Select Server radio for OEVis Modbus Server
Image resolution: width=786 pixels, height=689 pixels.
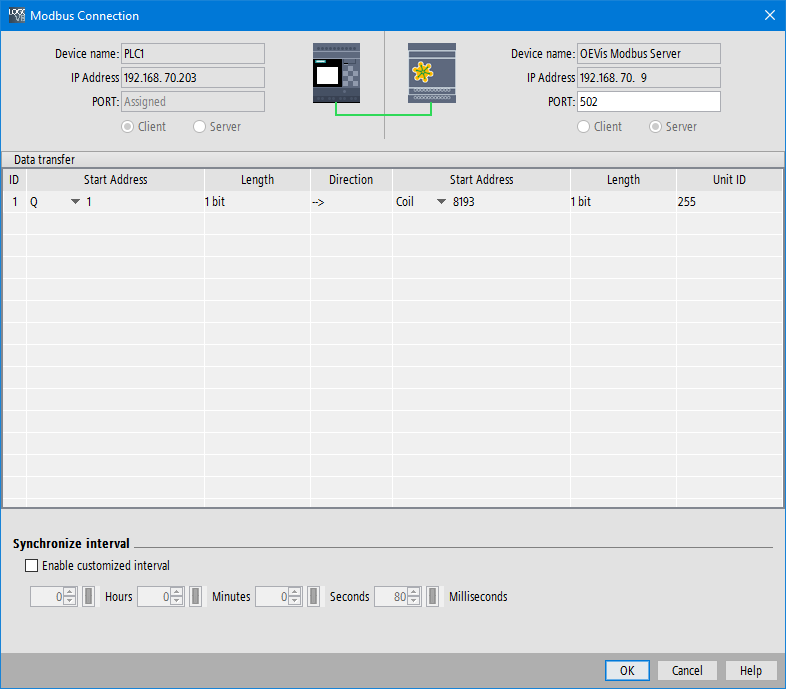(x=656, y=127)
